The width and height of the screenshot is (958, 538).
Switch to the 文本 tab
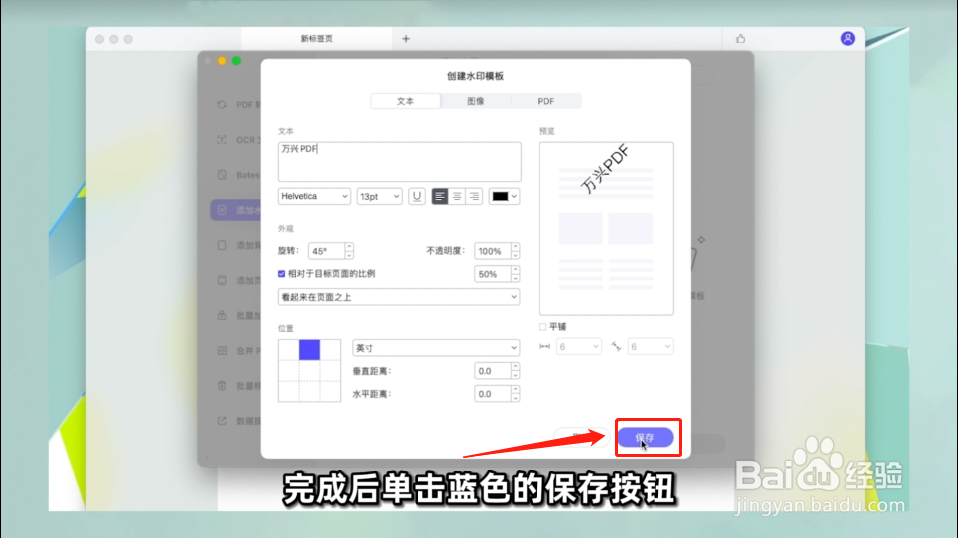pyautogui.click(x=406, y=101)
